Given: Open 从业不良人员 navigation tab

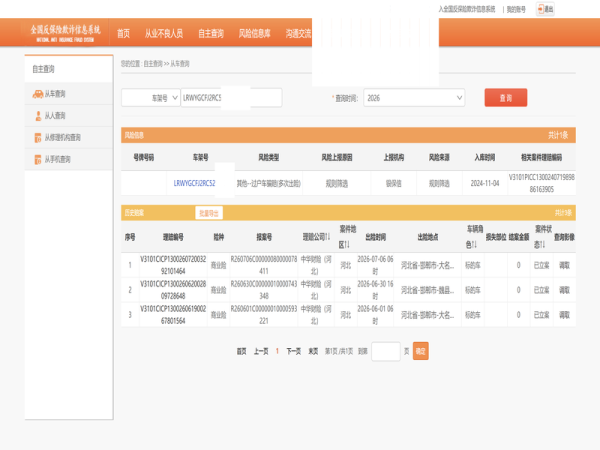Looking at the screenshot, I should click(x=164, y=34).
